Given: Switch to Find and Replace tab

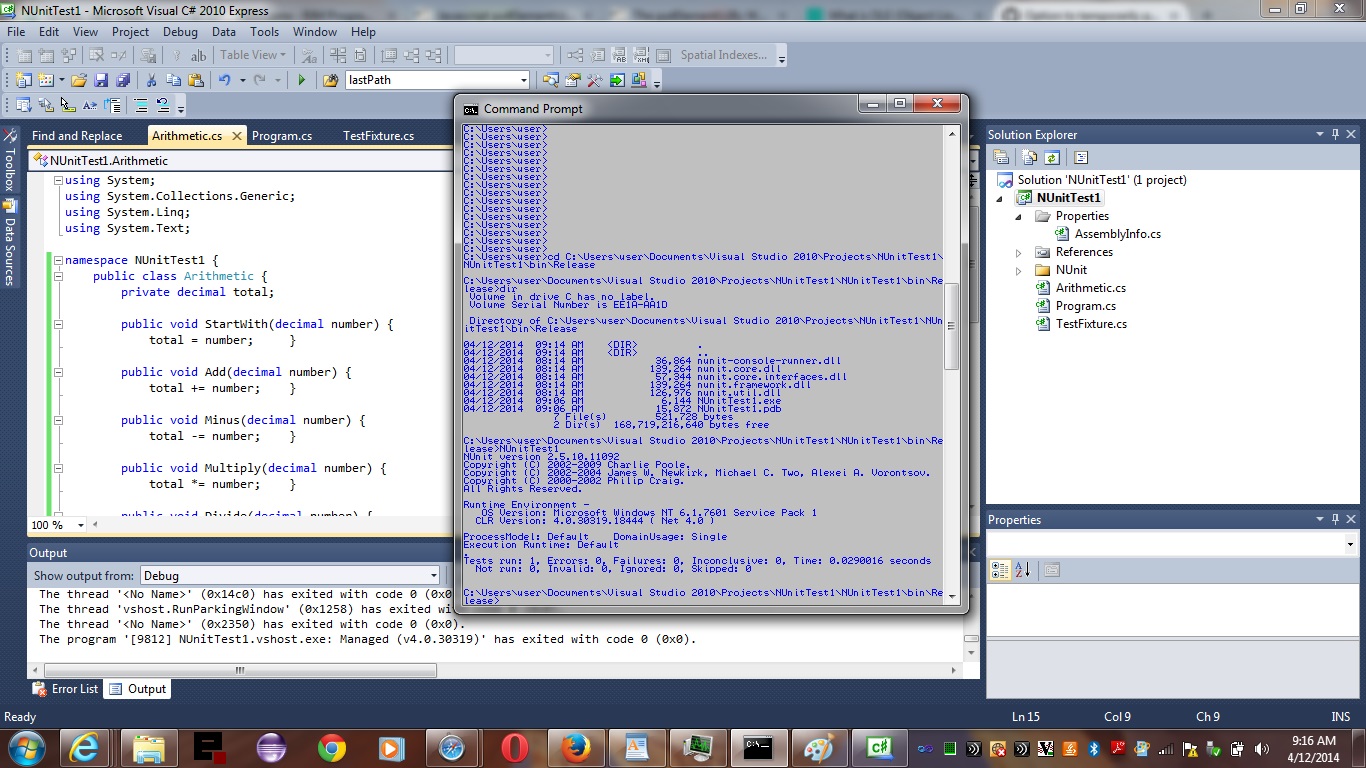Looking at the screenshot, I should pyautogui.click(x=77, y=136).
